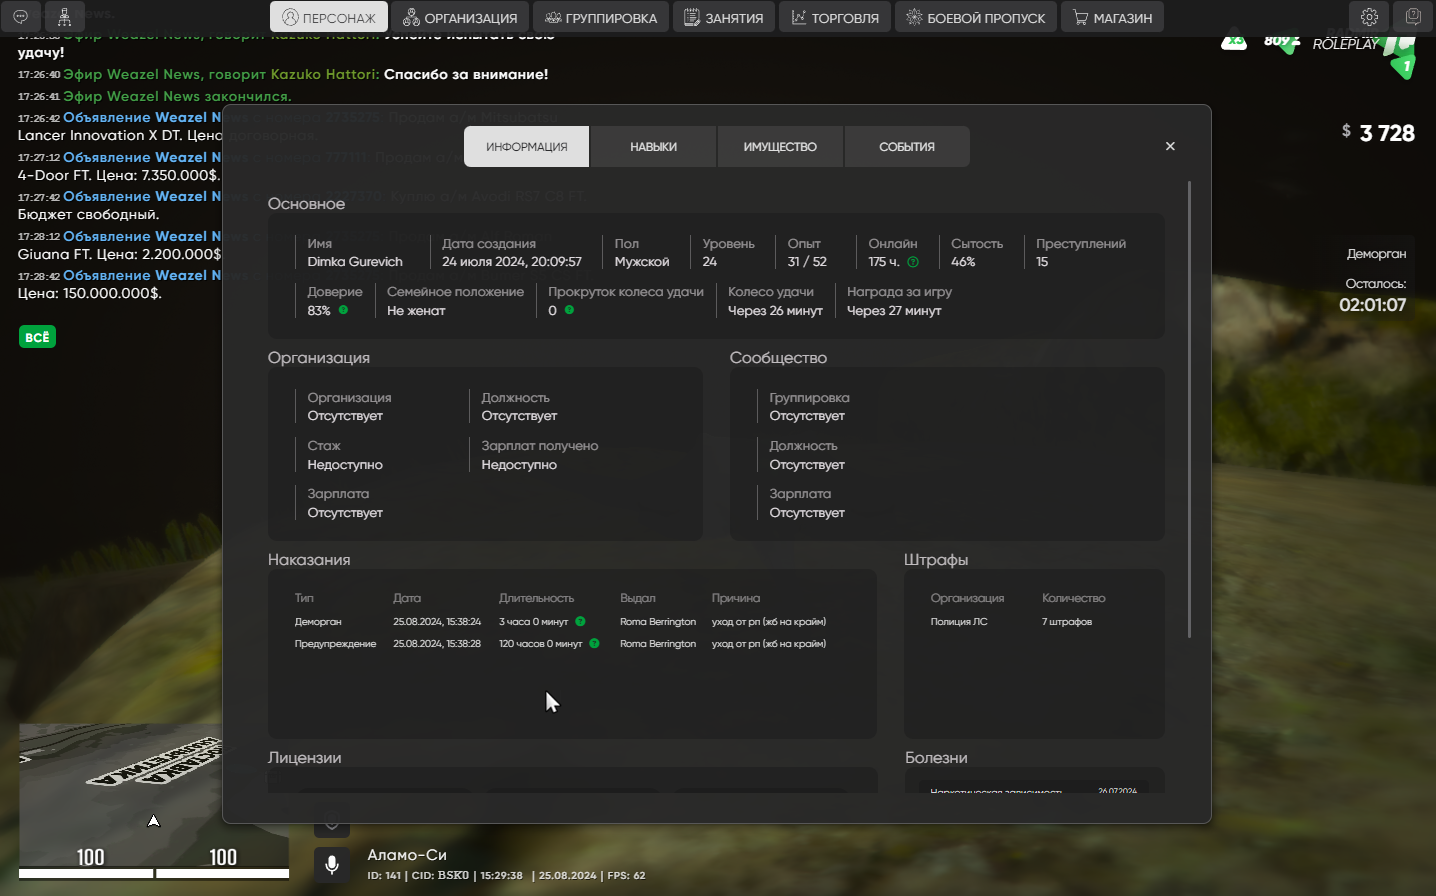Image resolution: width=1436 pixels, height=896 pixels.
Task: Click the Лицензии section heading
Action: (304, 758)
